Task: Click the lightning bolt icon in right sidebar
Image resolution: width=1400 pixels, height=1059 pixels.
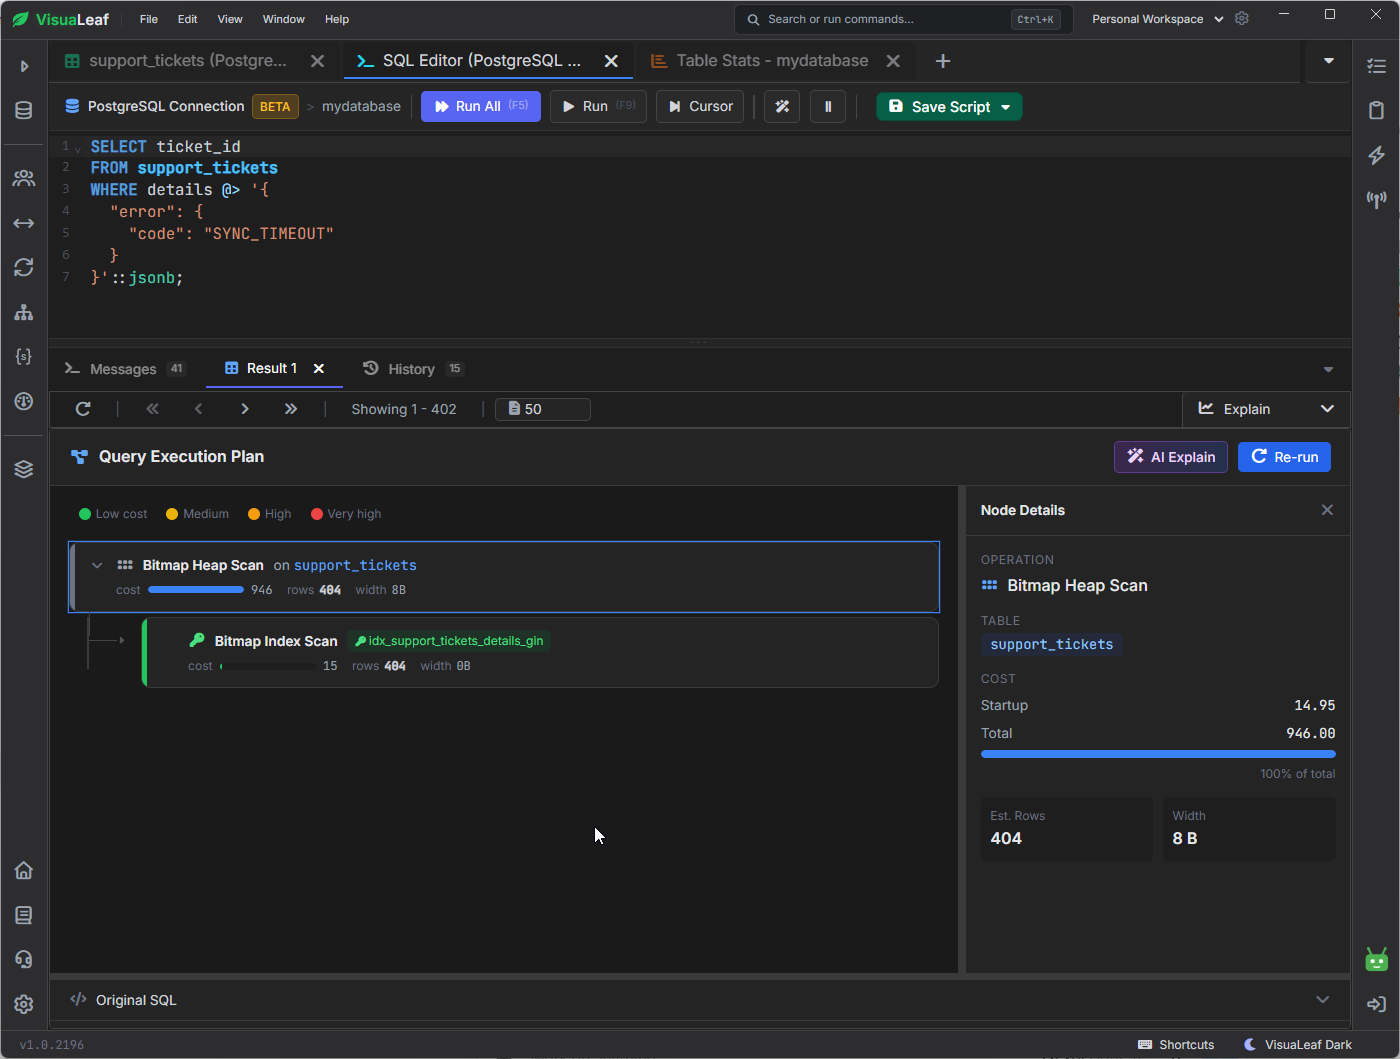Action: click(x=1377, y=155)
